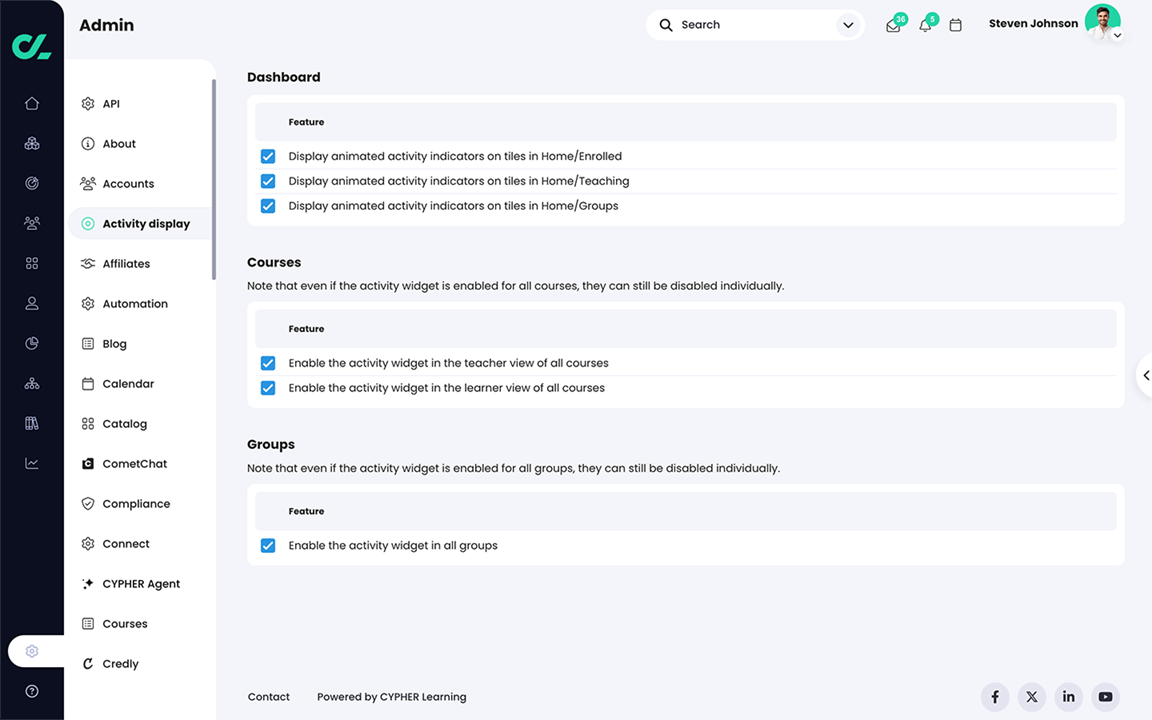1152x720 pixels.
Task: Open the Contact link in the footer
Action: [x=268, y=697]
